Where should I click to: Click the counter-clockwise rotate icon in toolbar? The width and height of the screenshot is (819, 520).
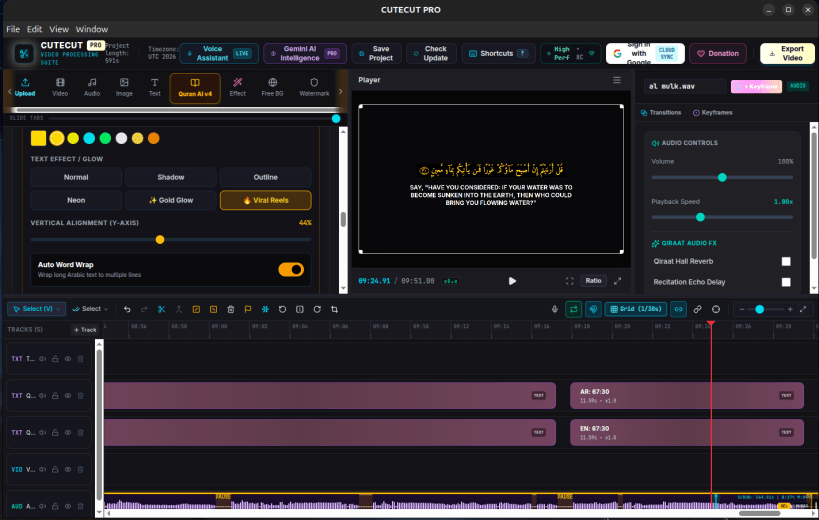pos(282,309)
